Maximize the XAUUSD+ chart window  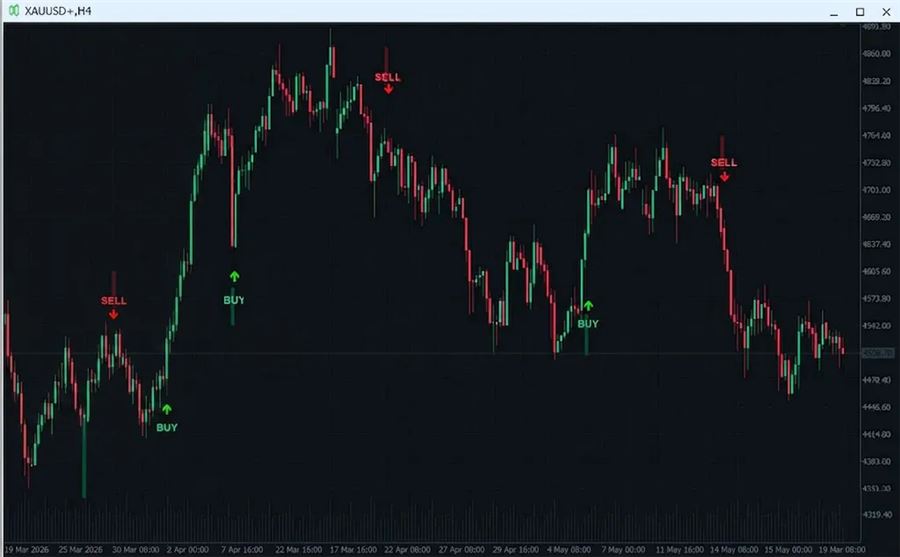point(860,12)
